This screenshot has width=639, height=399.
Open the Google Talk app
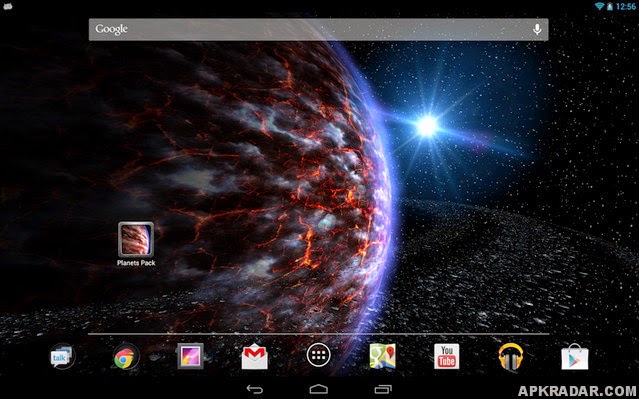[62, 357]
